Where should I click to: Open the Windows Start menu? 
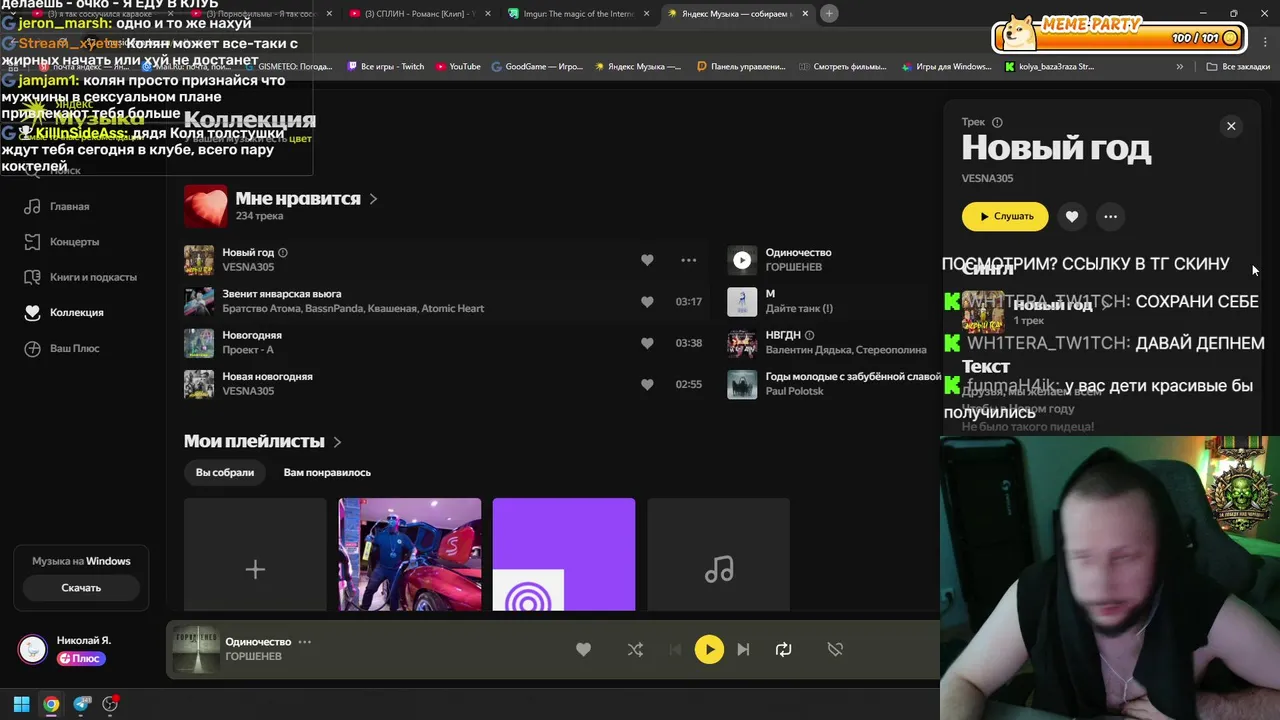[x=21, y=704]
